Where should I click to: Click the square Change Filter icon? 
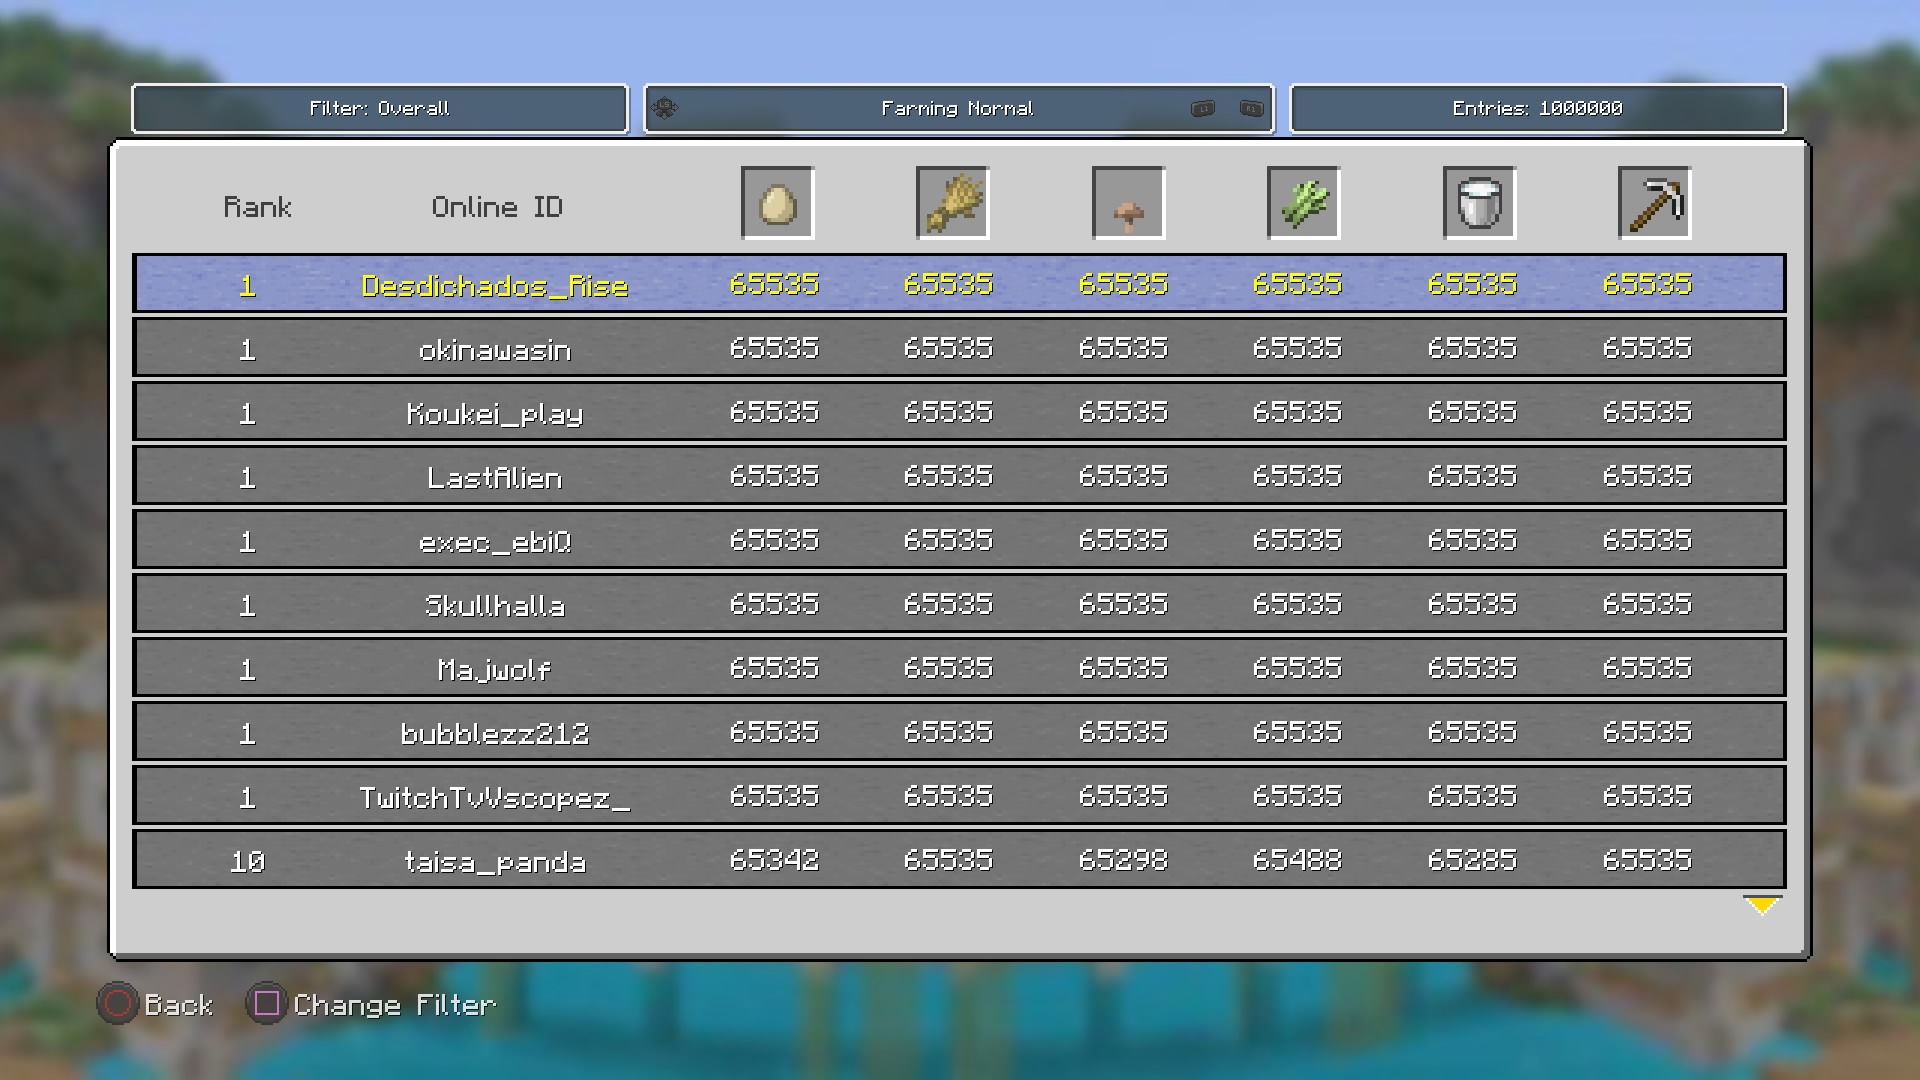(x=266, y=1003)
